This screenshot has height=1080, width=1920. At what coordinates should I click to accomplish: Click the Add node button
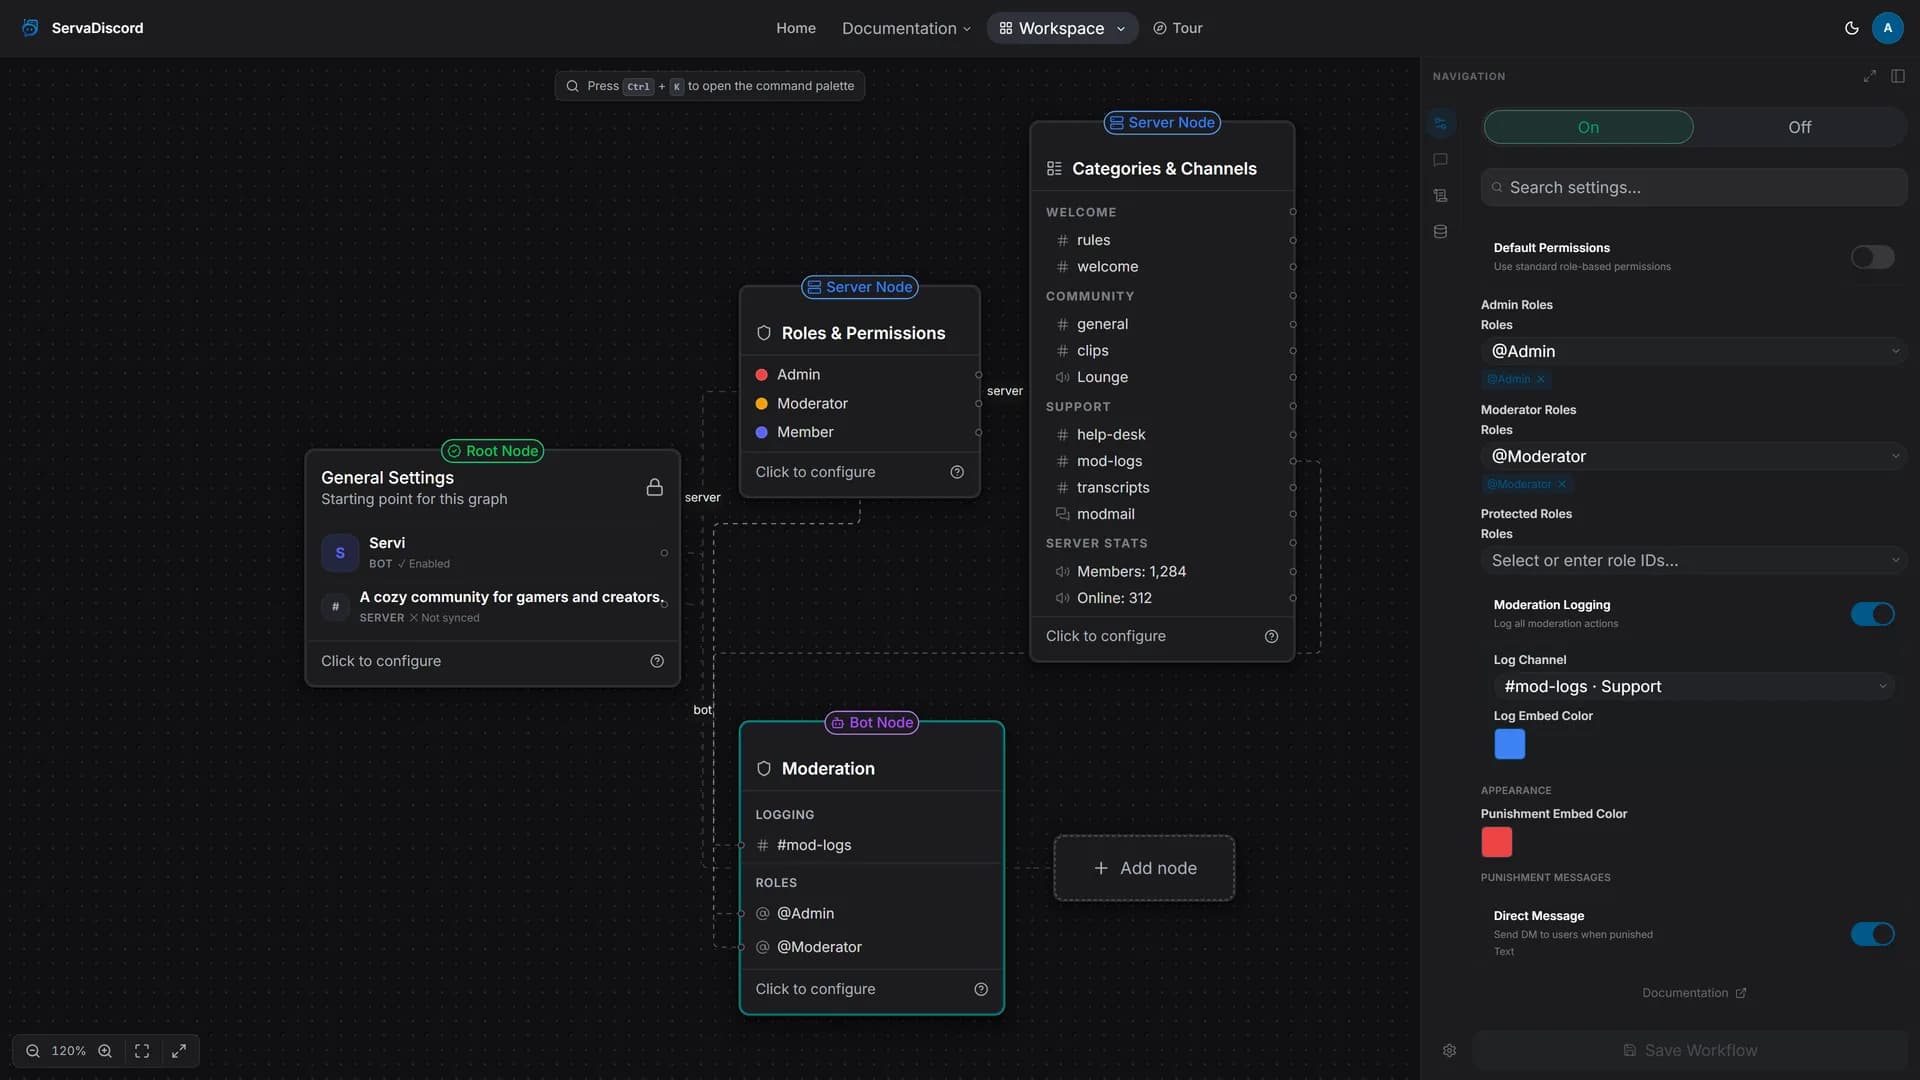1144,868
